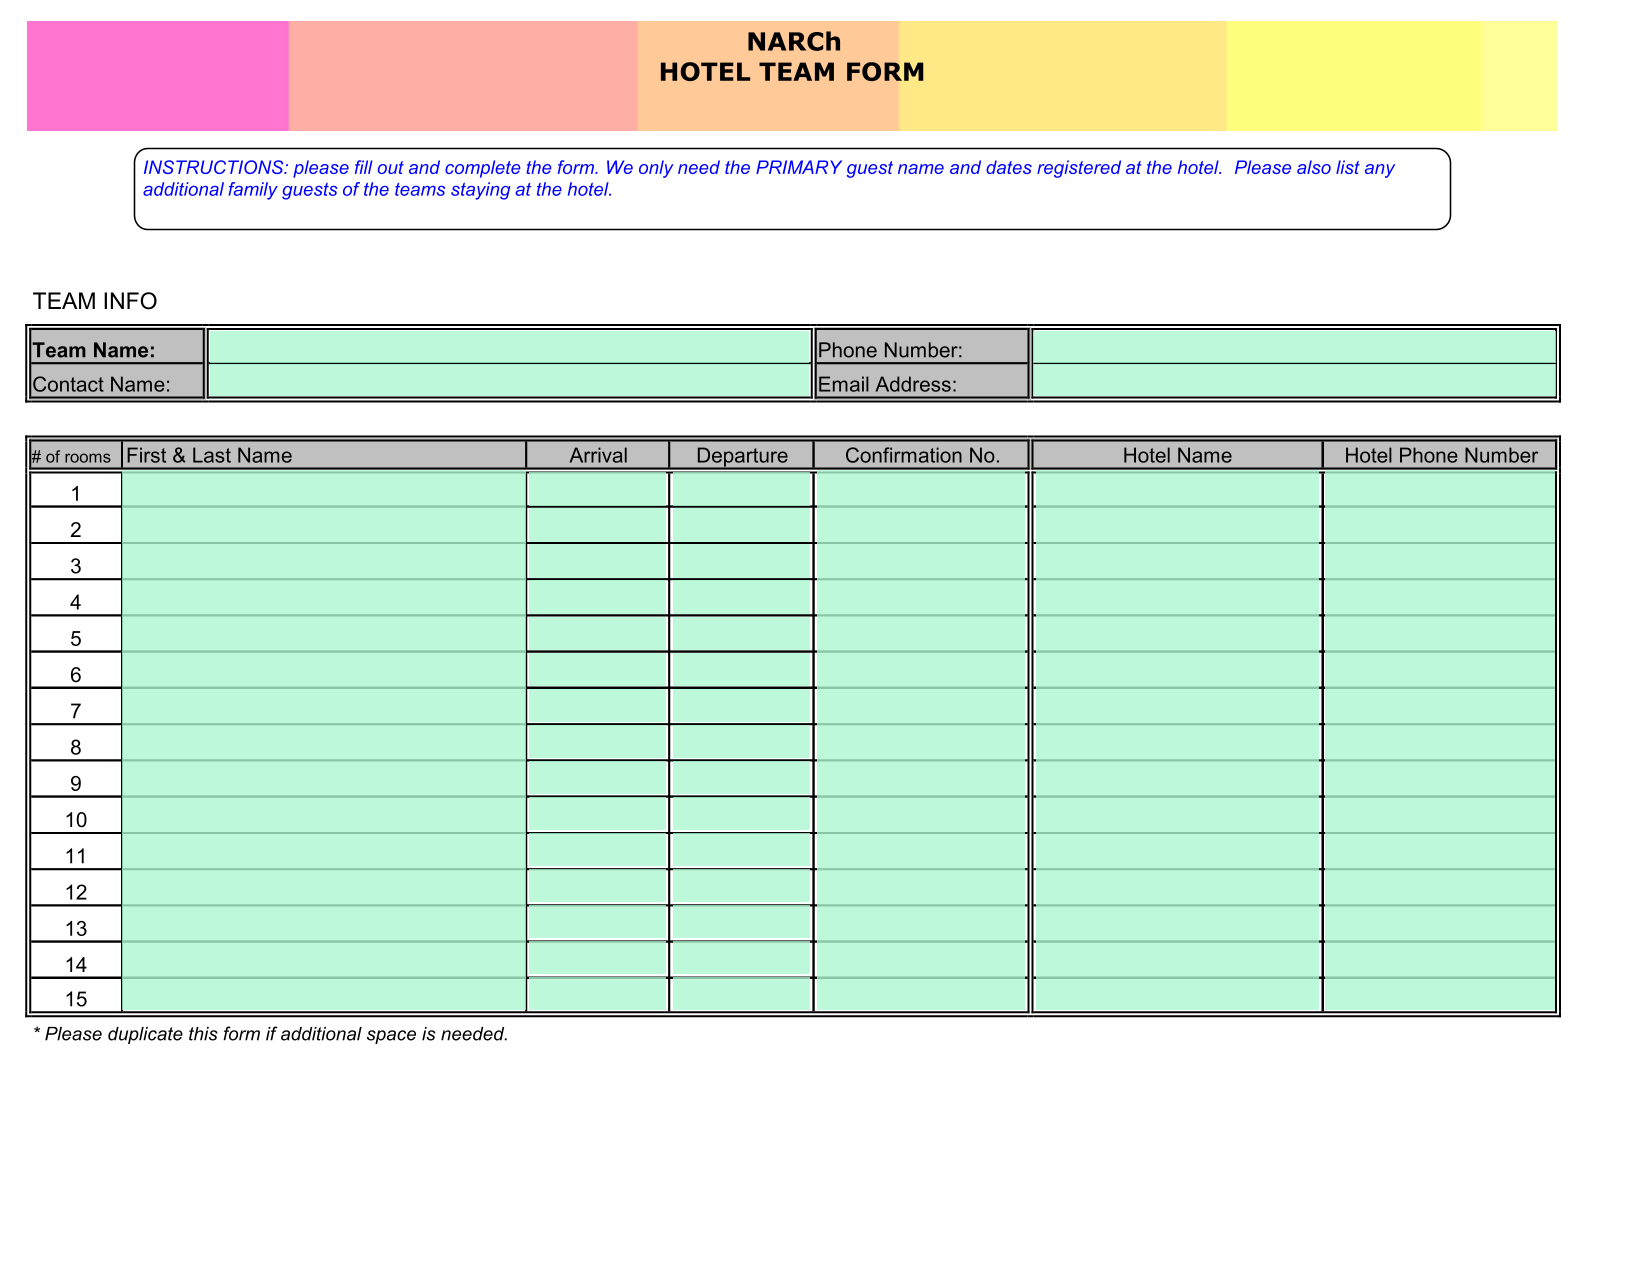
Task: Click Hotel Phone Number field in row 9
Action: (1440, 778)
